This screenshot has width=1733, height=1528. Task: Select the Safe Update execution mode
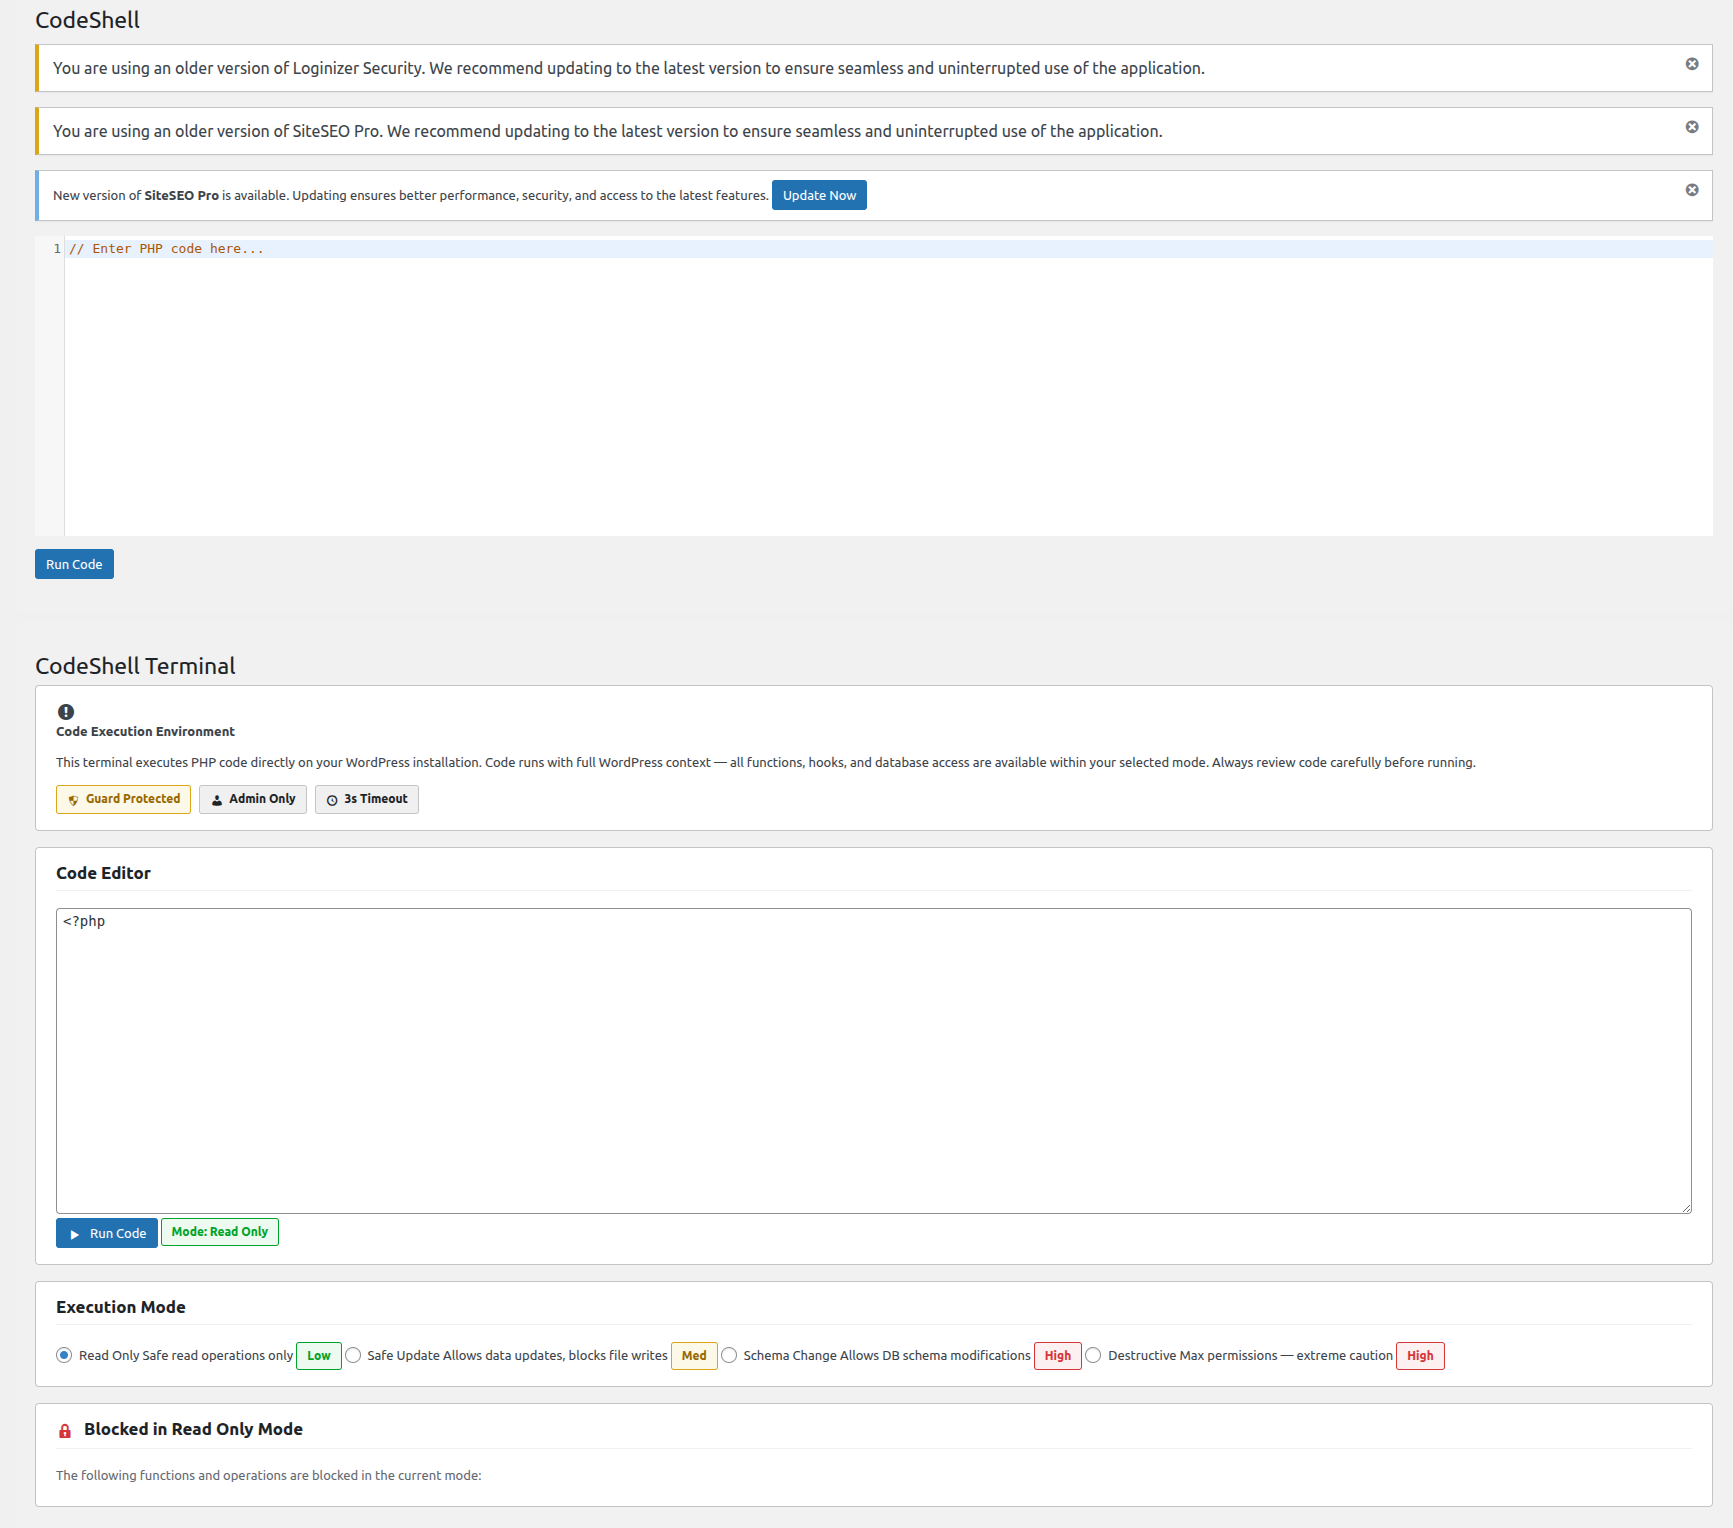coord(353,1355)
